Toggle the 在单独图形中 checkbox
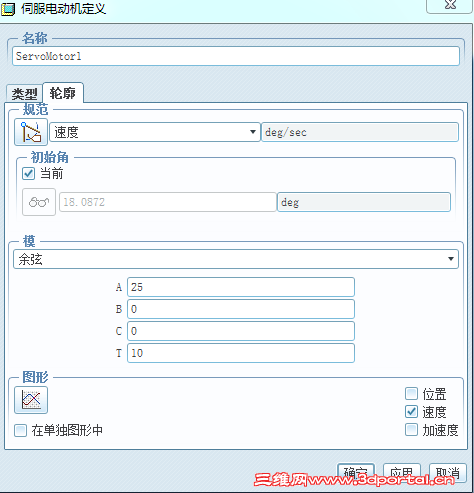Image resolution: width=474 pixels, height=493 pixels. point(20,430)
